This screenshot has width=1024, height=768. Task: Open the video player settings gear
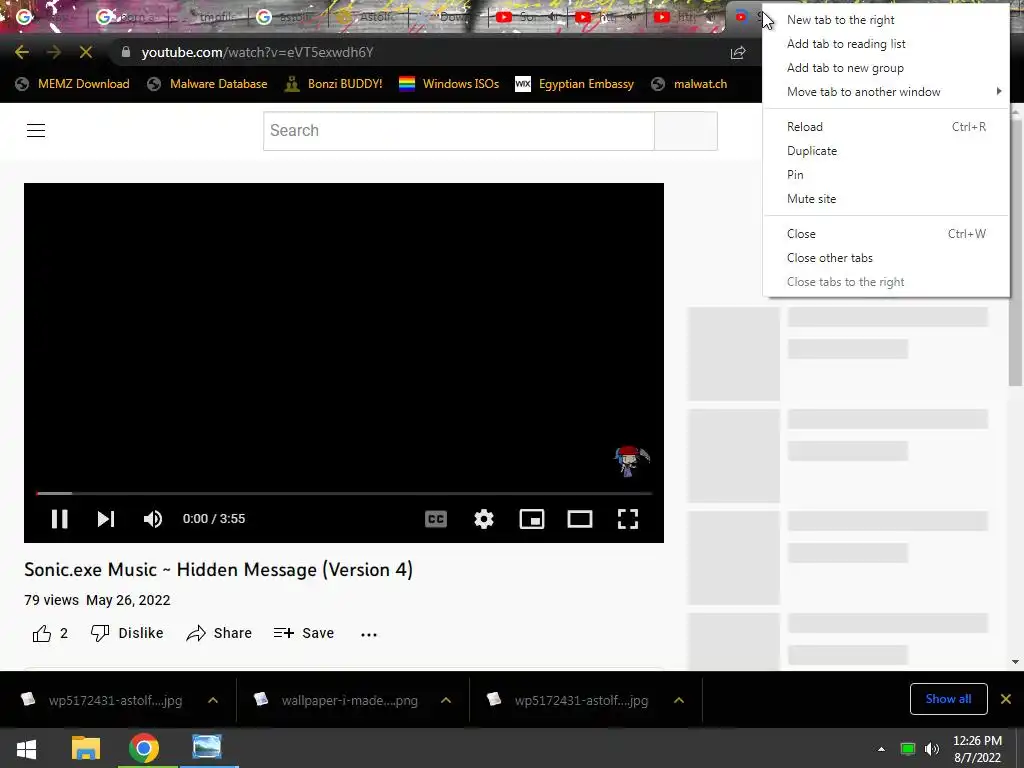coord(484,519)
